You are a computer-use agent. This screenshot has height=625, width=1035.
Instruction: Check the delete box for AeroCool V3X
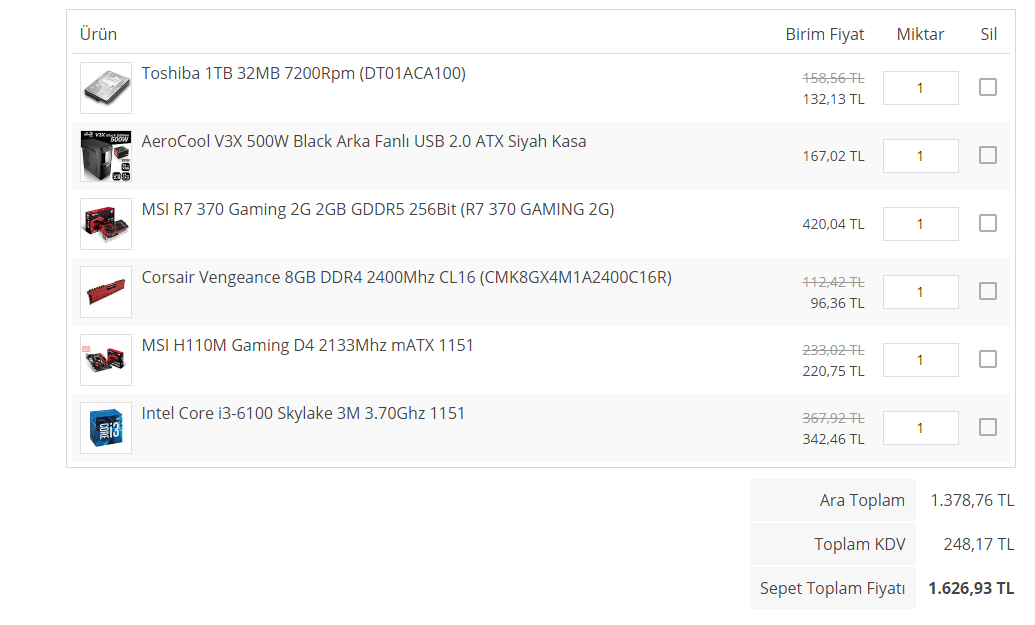(987, 155)
